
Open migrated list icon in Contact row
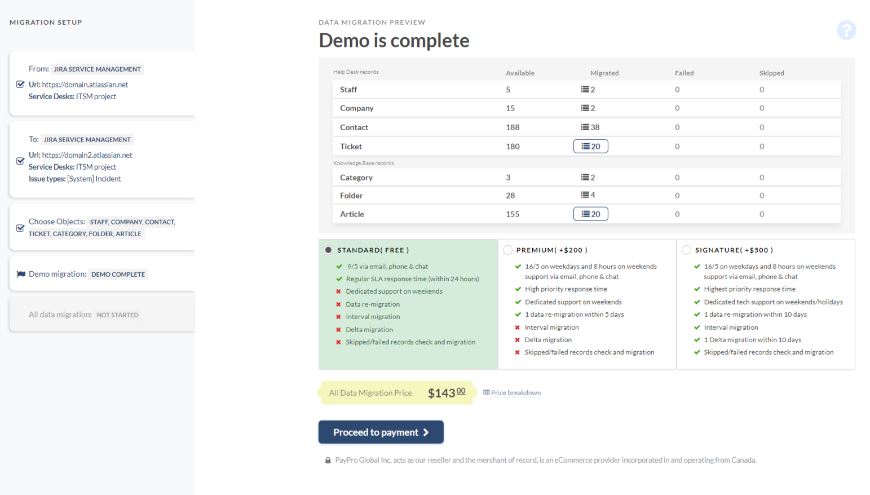click(x=585, y=127)
